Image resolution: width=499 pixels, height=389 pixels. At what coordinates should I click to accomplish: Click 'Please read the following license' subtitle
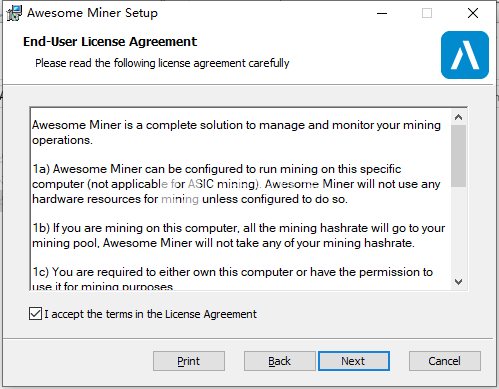tap(162, 63)
